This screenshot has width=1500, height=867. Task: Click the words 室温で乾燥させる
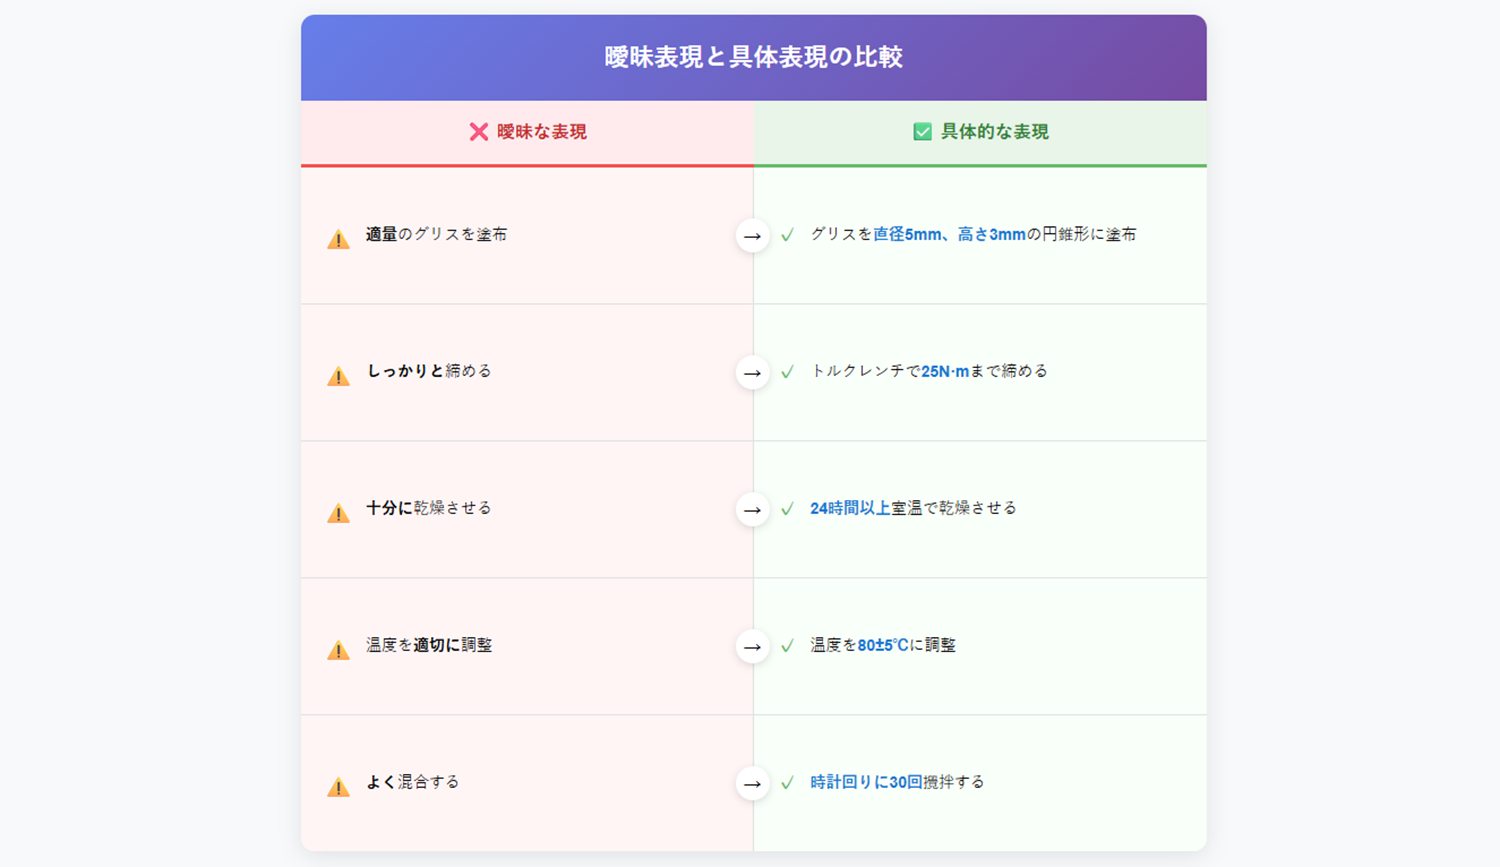954,508
